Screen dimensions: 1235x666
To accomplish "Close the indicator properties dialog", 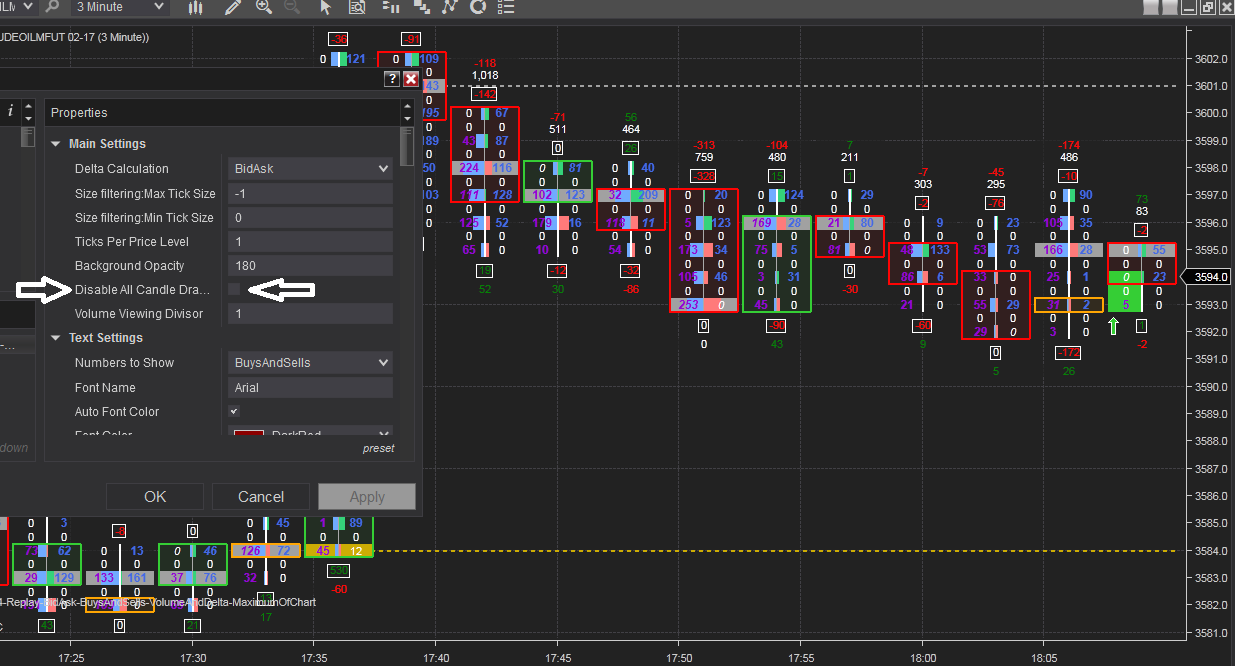I will click(410, 79).
